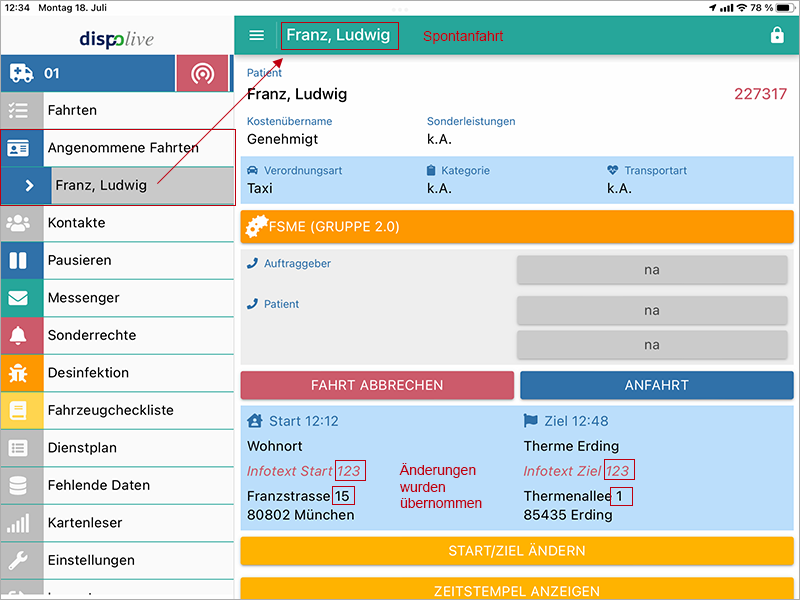This screenshot has height=600, width=800.
Task: Tap the Verordnungsart car icon
Action: coord(252,170)
